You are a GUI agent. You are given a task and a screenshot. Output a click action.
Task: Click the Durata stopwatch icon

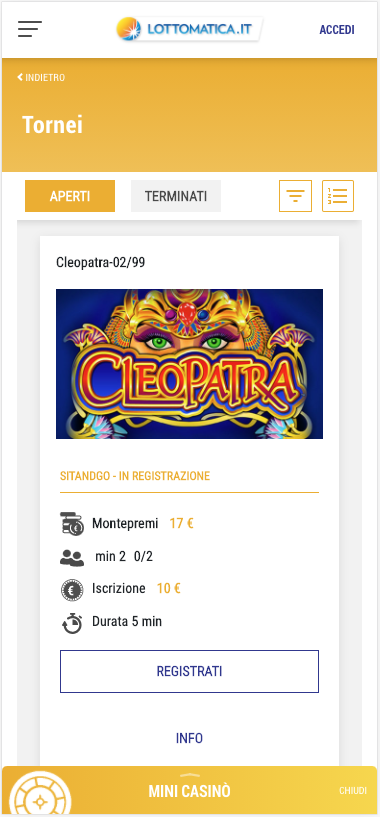coord(72,623)
